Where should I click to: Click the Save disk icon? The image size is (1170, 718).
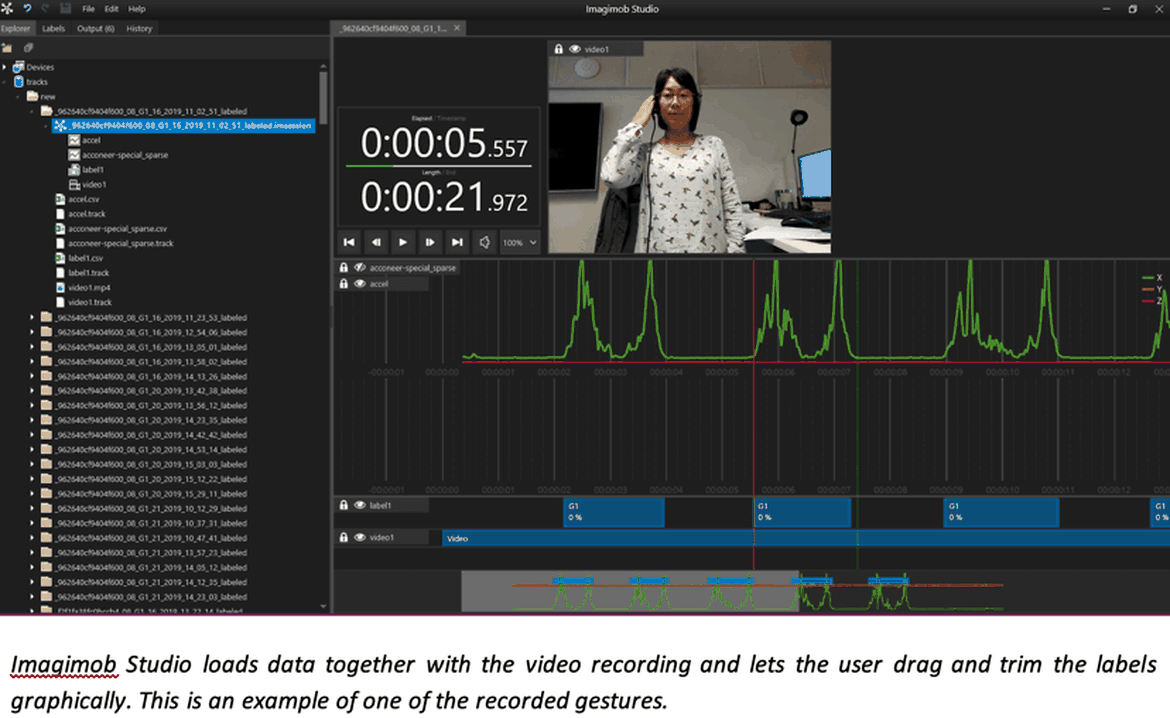point(65,8)
